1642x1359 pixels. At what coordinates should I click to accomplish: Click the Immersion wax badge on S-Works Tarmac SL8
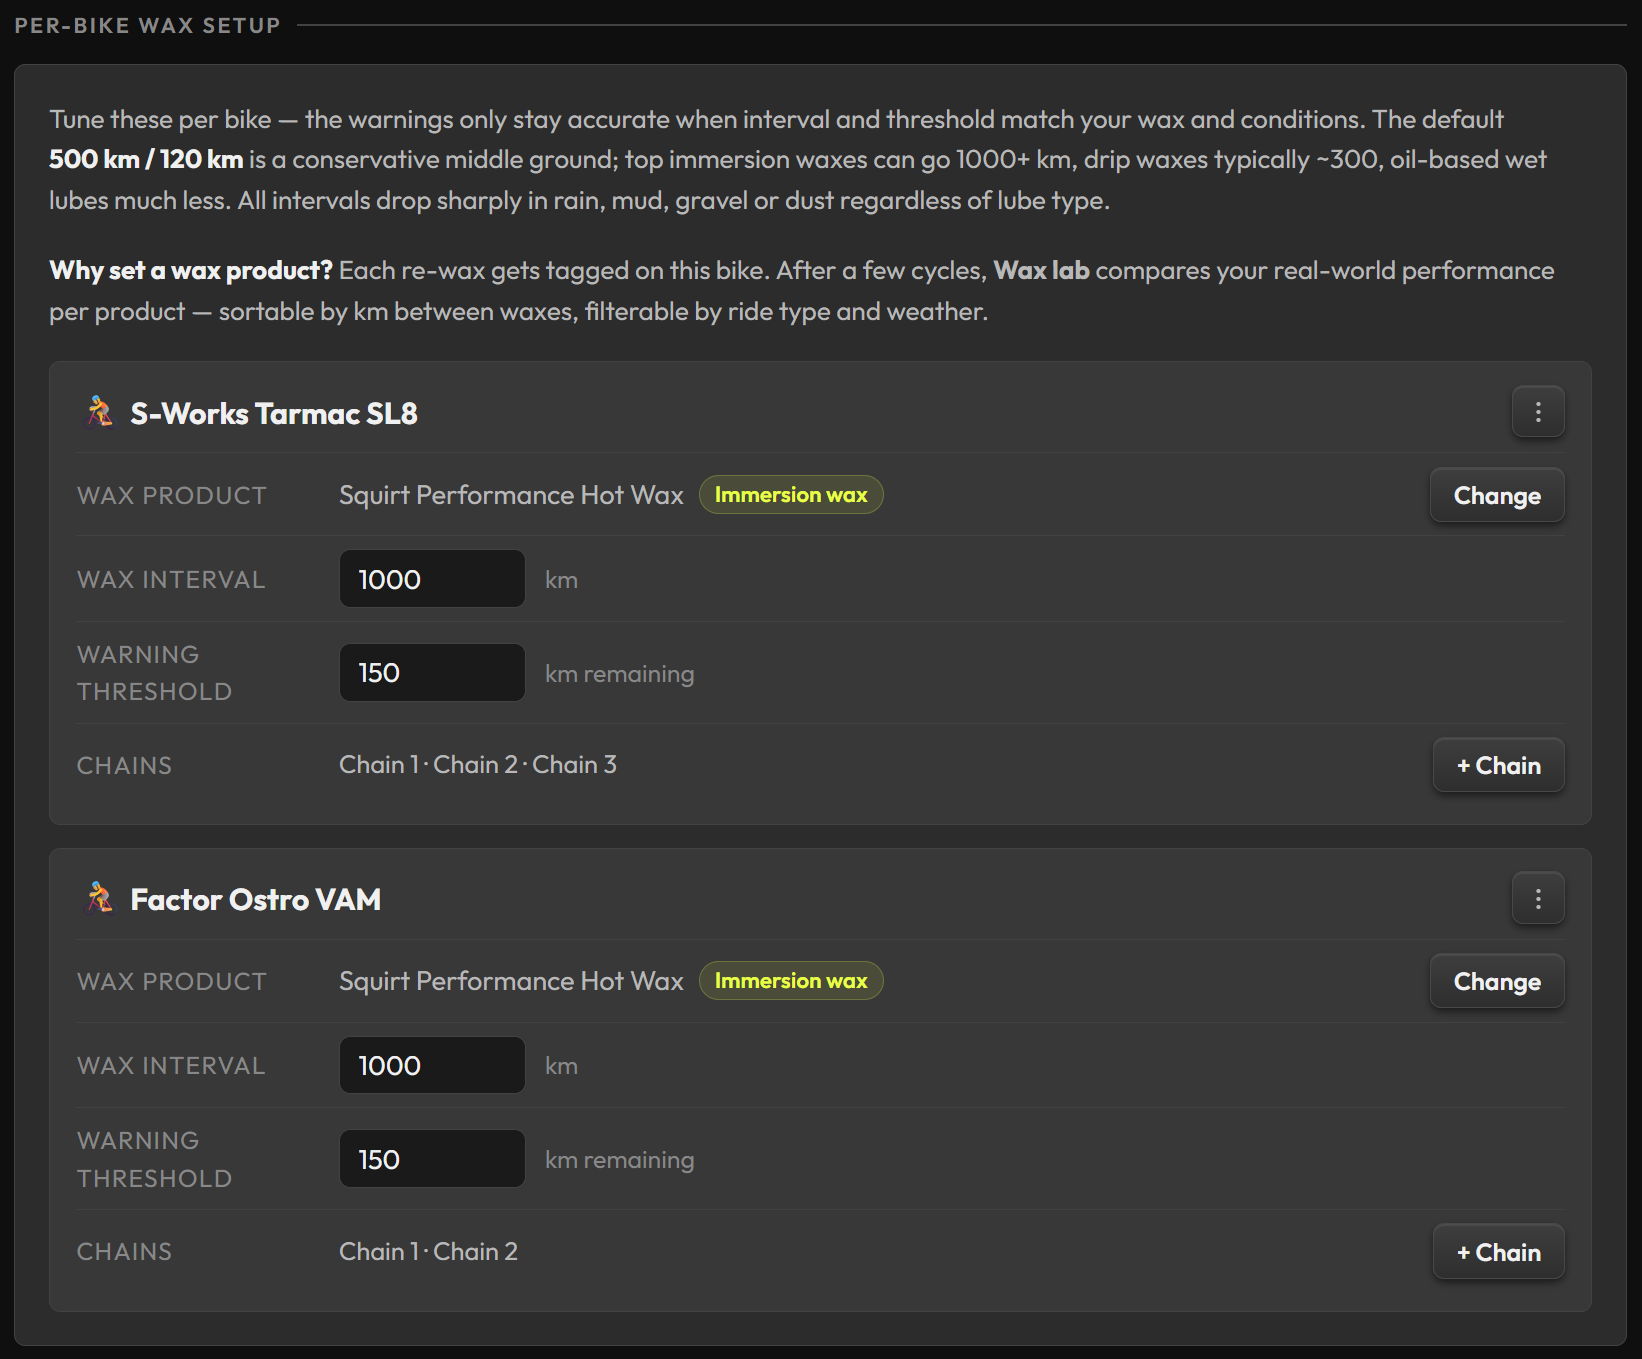pyautogui.click(x=791, y=495)
